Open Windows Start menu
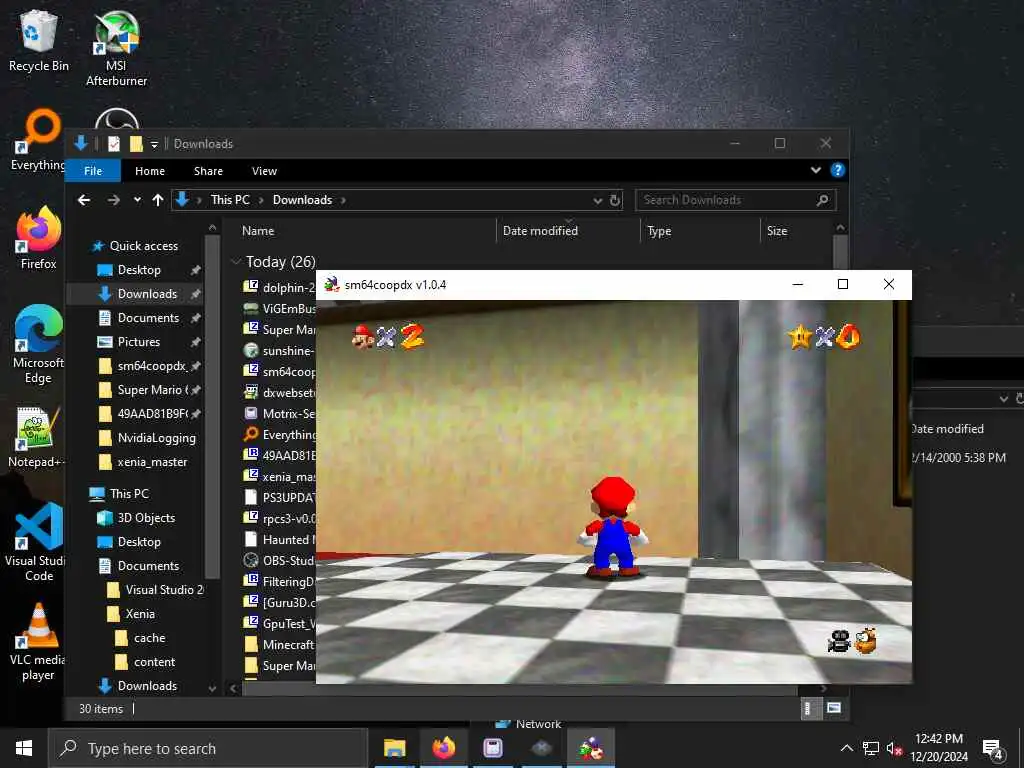The image size is (1024, 768). (24, 748)
